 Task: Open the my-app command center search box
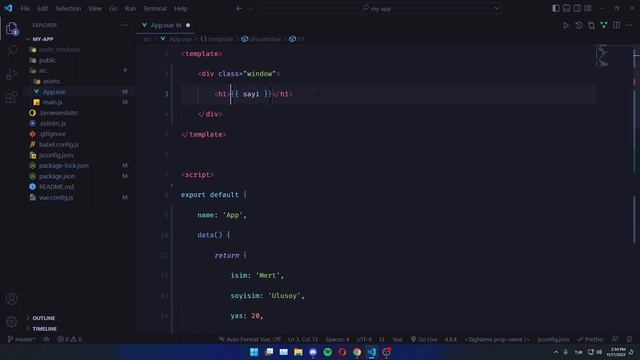pyautogui.click(x=380, y=8)
